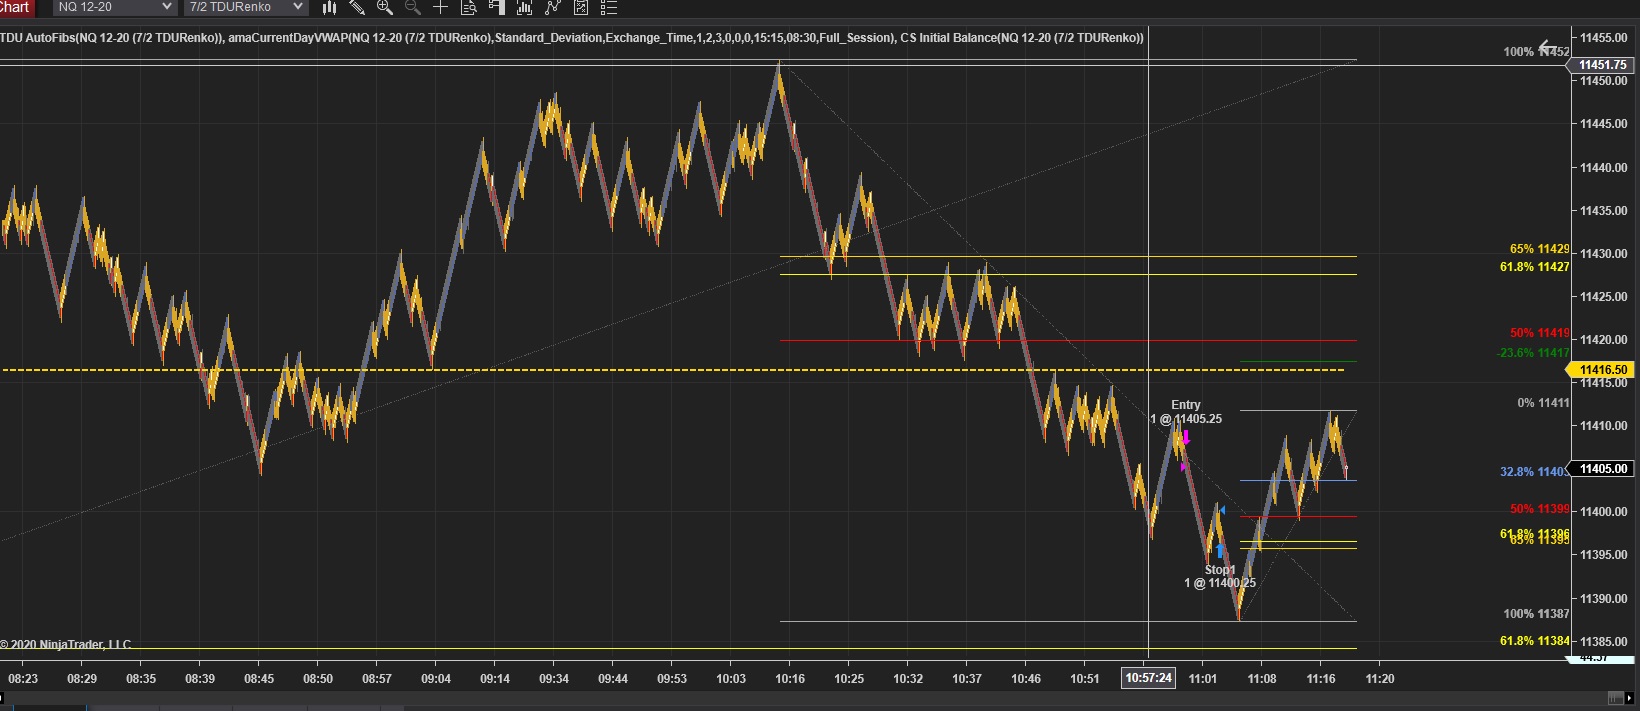Click the 11451.75 price marker

1601,65
